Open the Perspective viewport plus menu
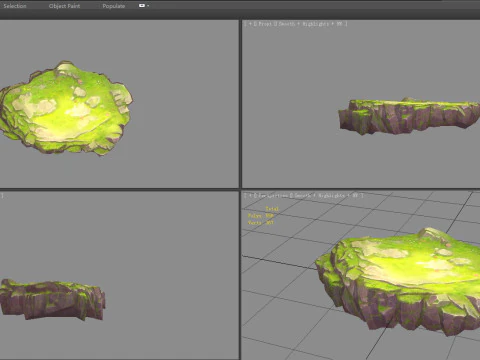 (x=250, y=195)
